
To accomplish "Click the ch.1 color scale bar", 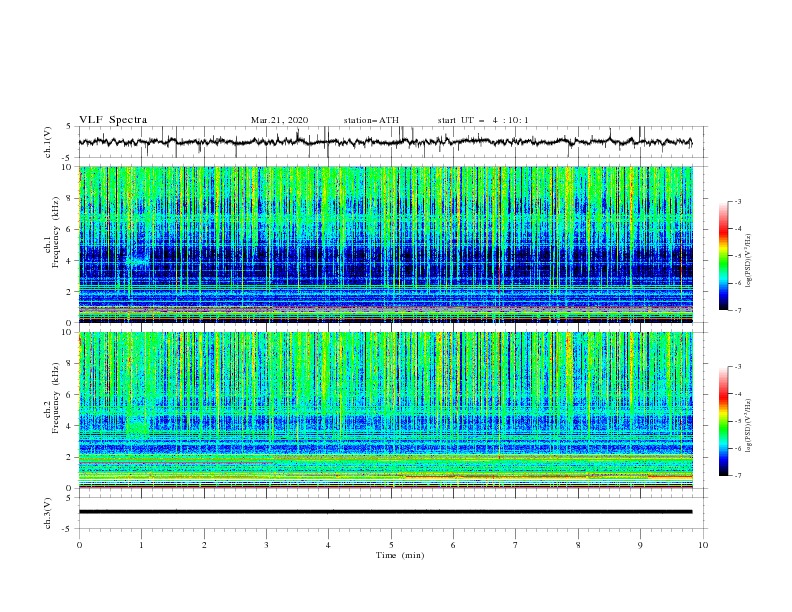I will 723,255.
